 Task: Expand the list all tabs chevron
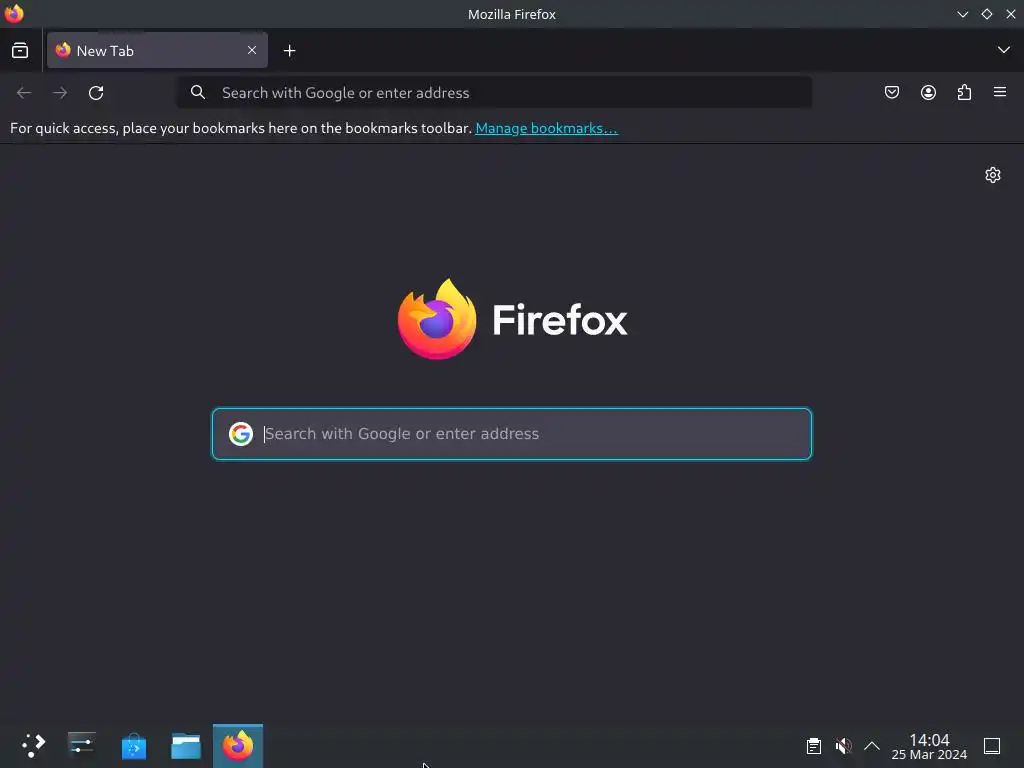coord(1003,50)
